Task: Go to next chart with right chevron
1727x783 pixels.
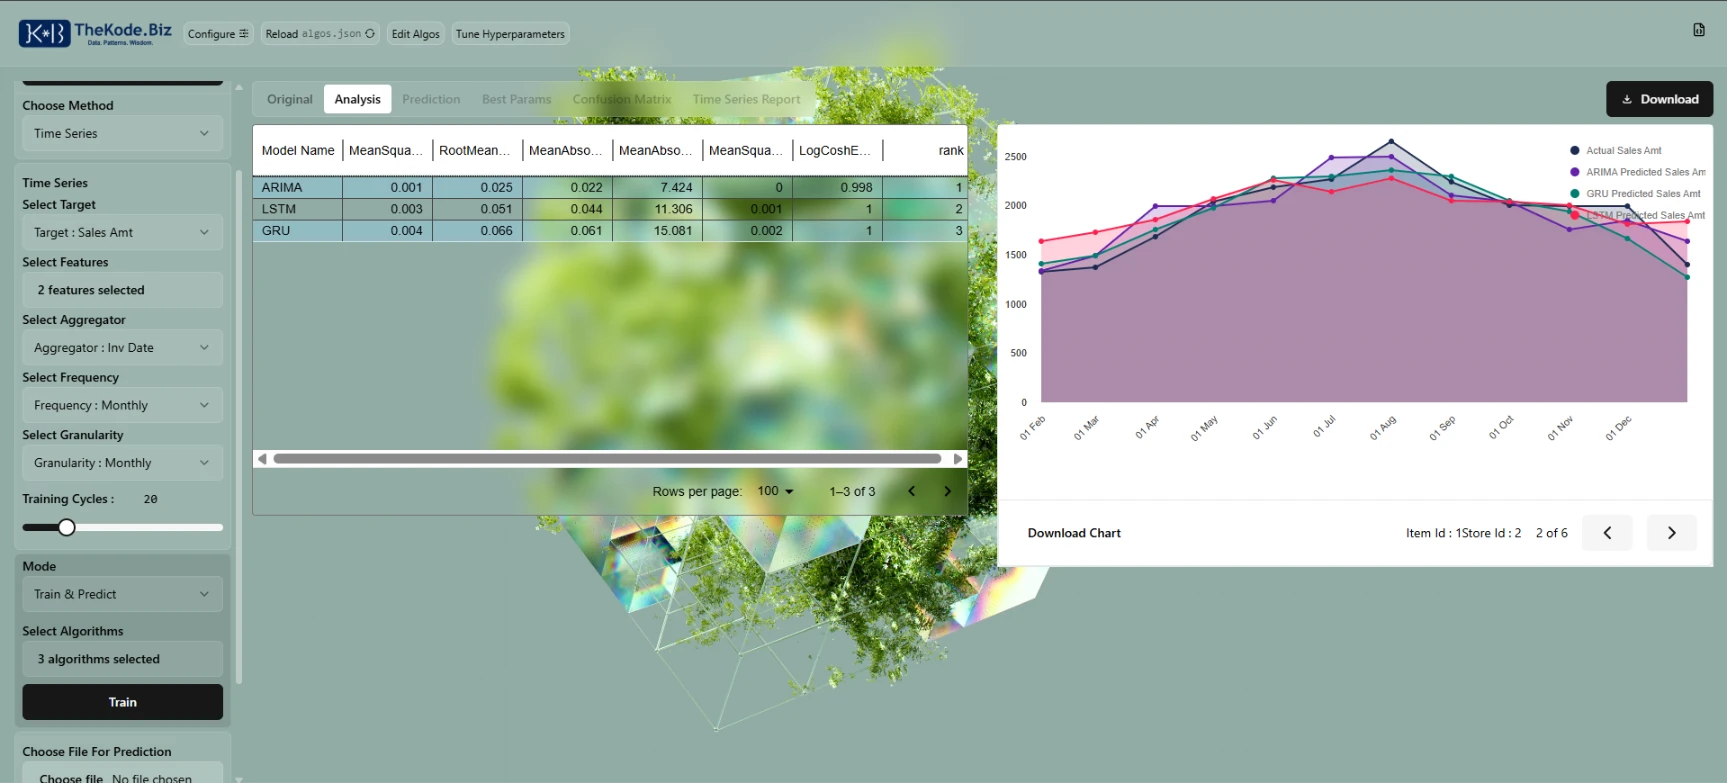Action: [x=1671, y=533]
